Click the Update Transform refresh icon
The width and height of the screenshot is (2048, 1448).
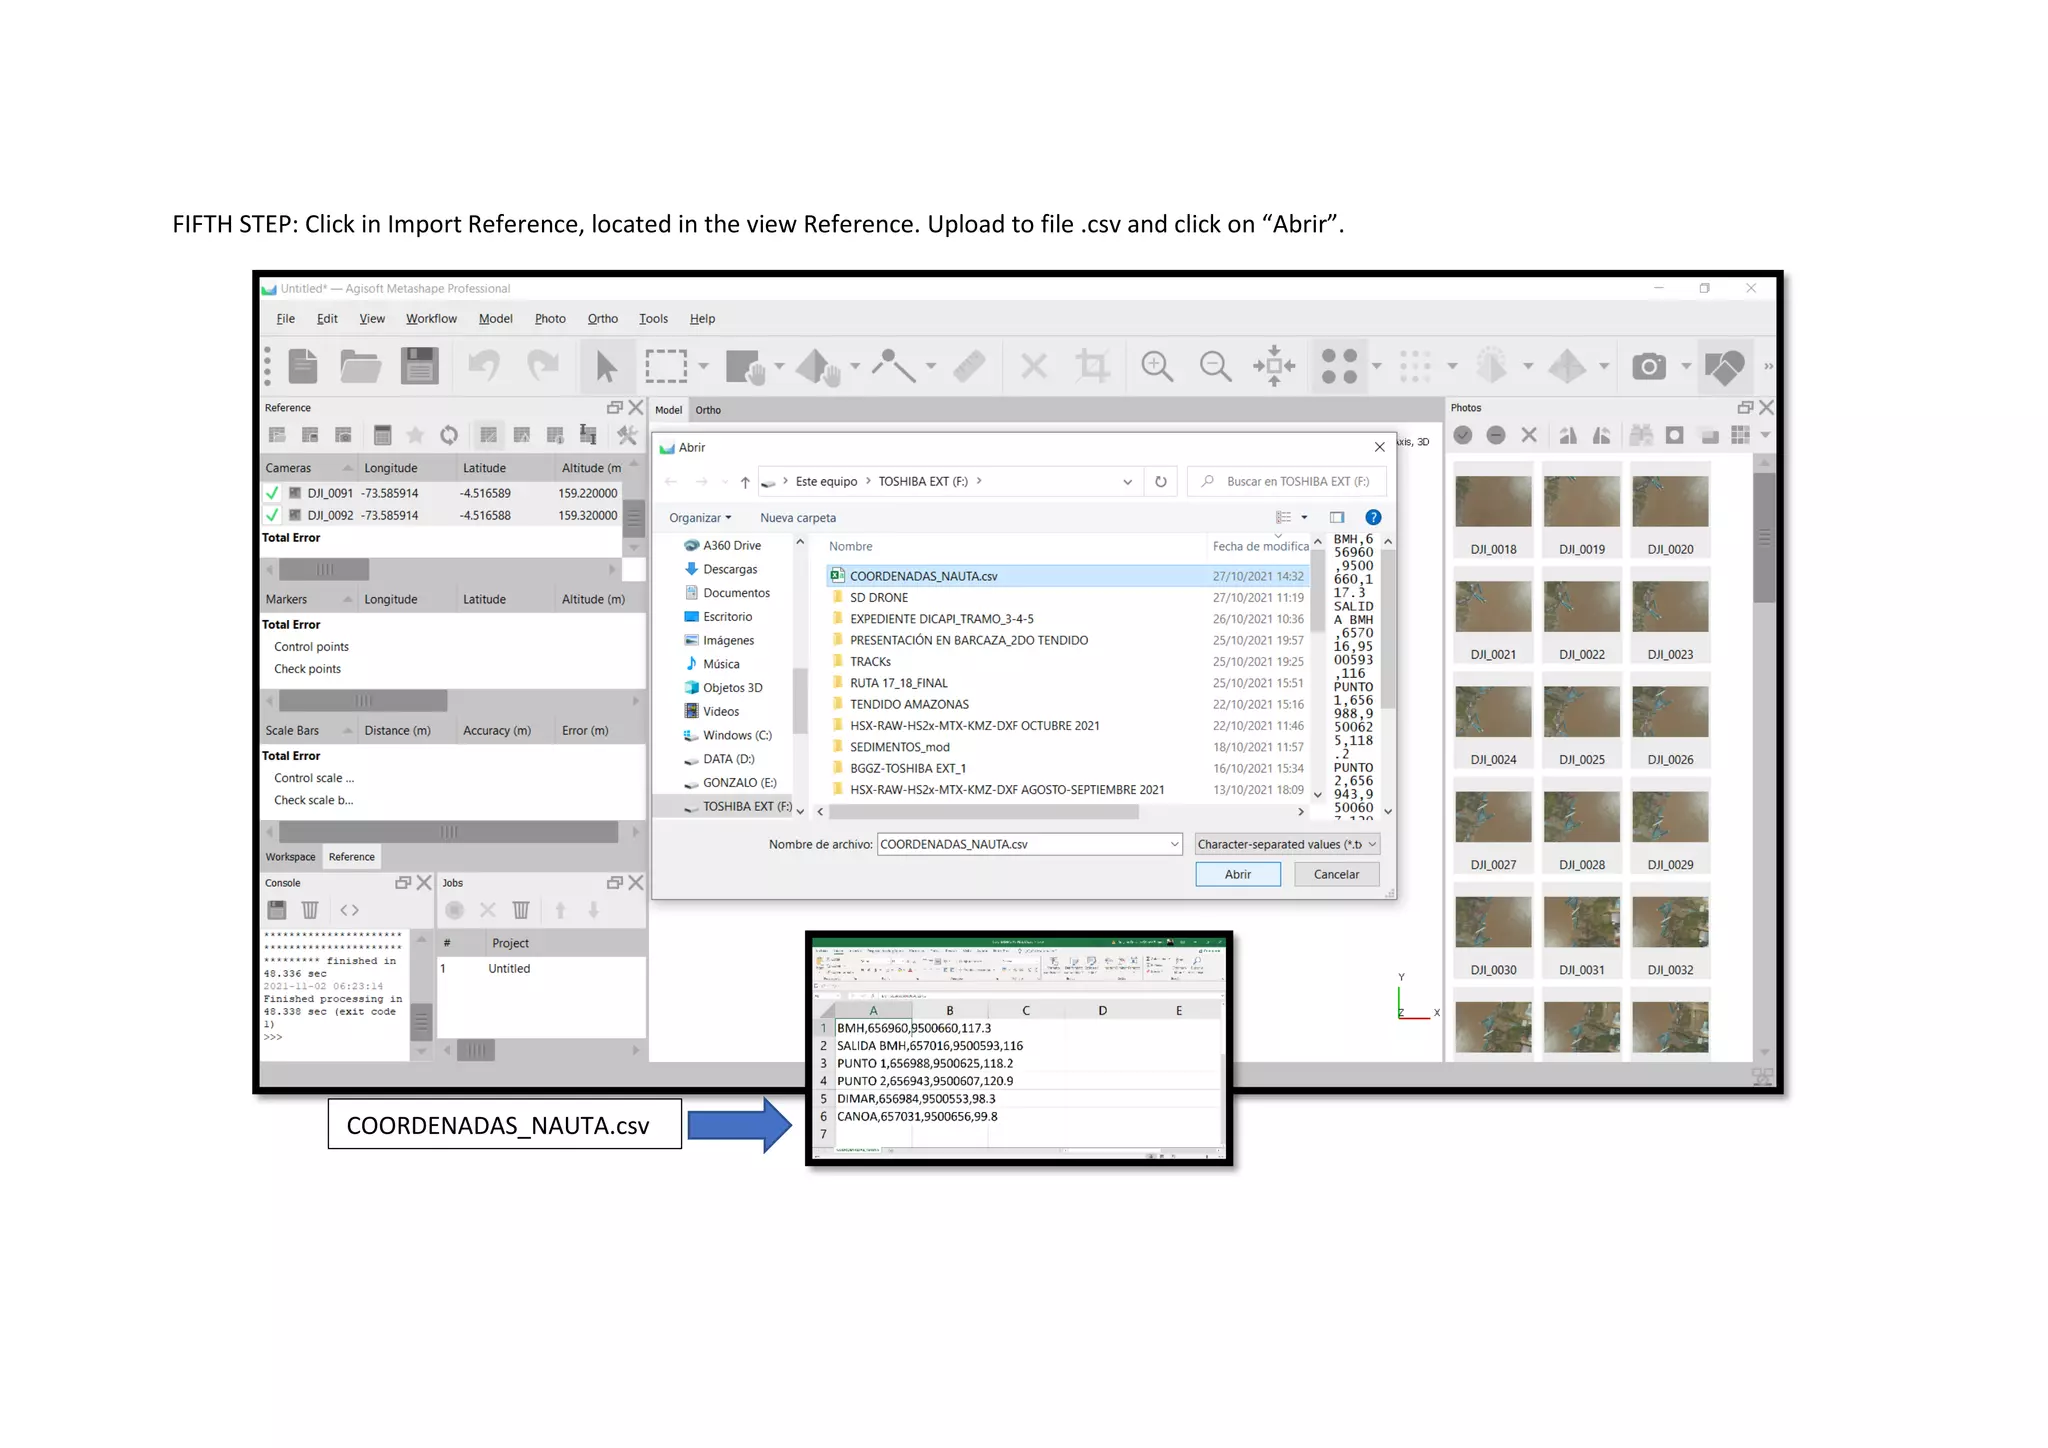[x=449, y=435]
